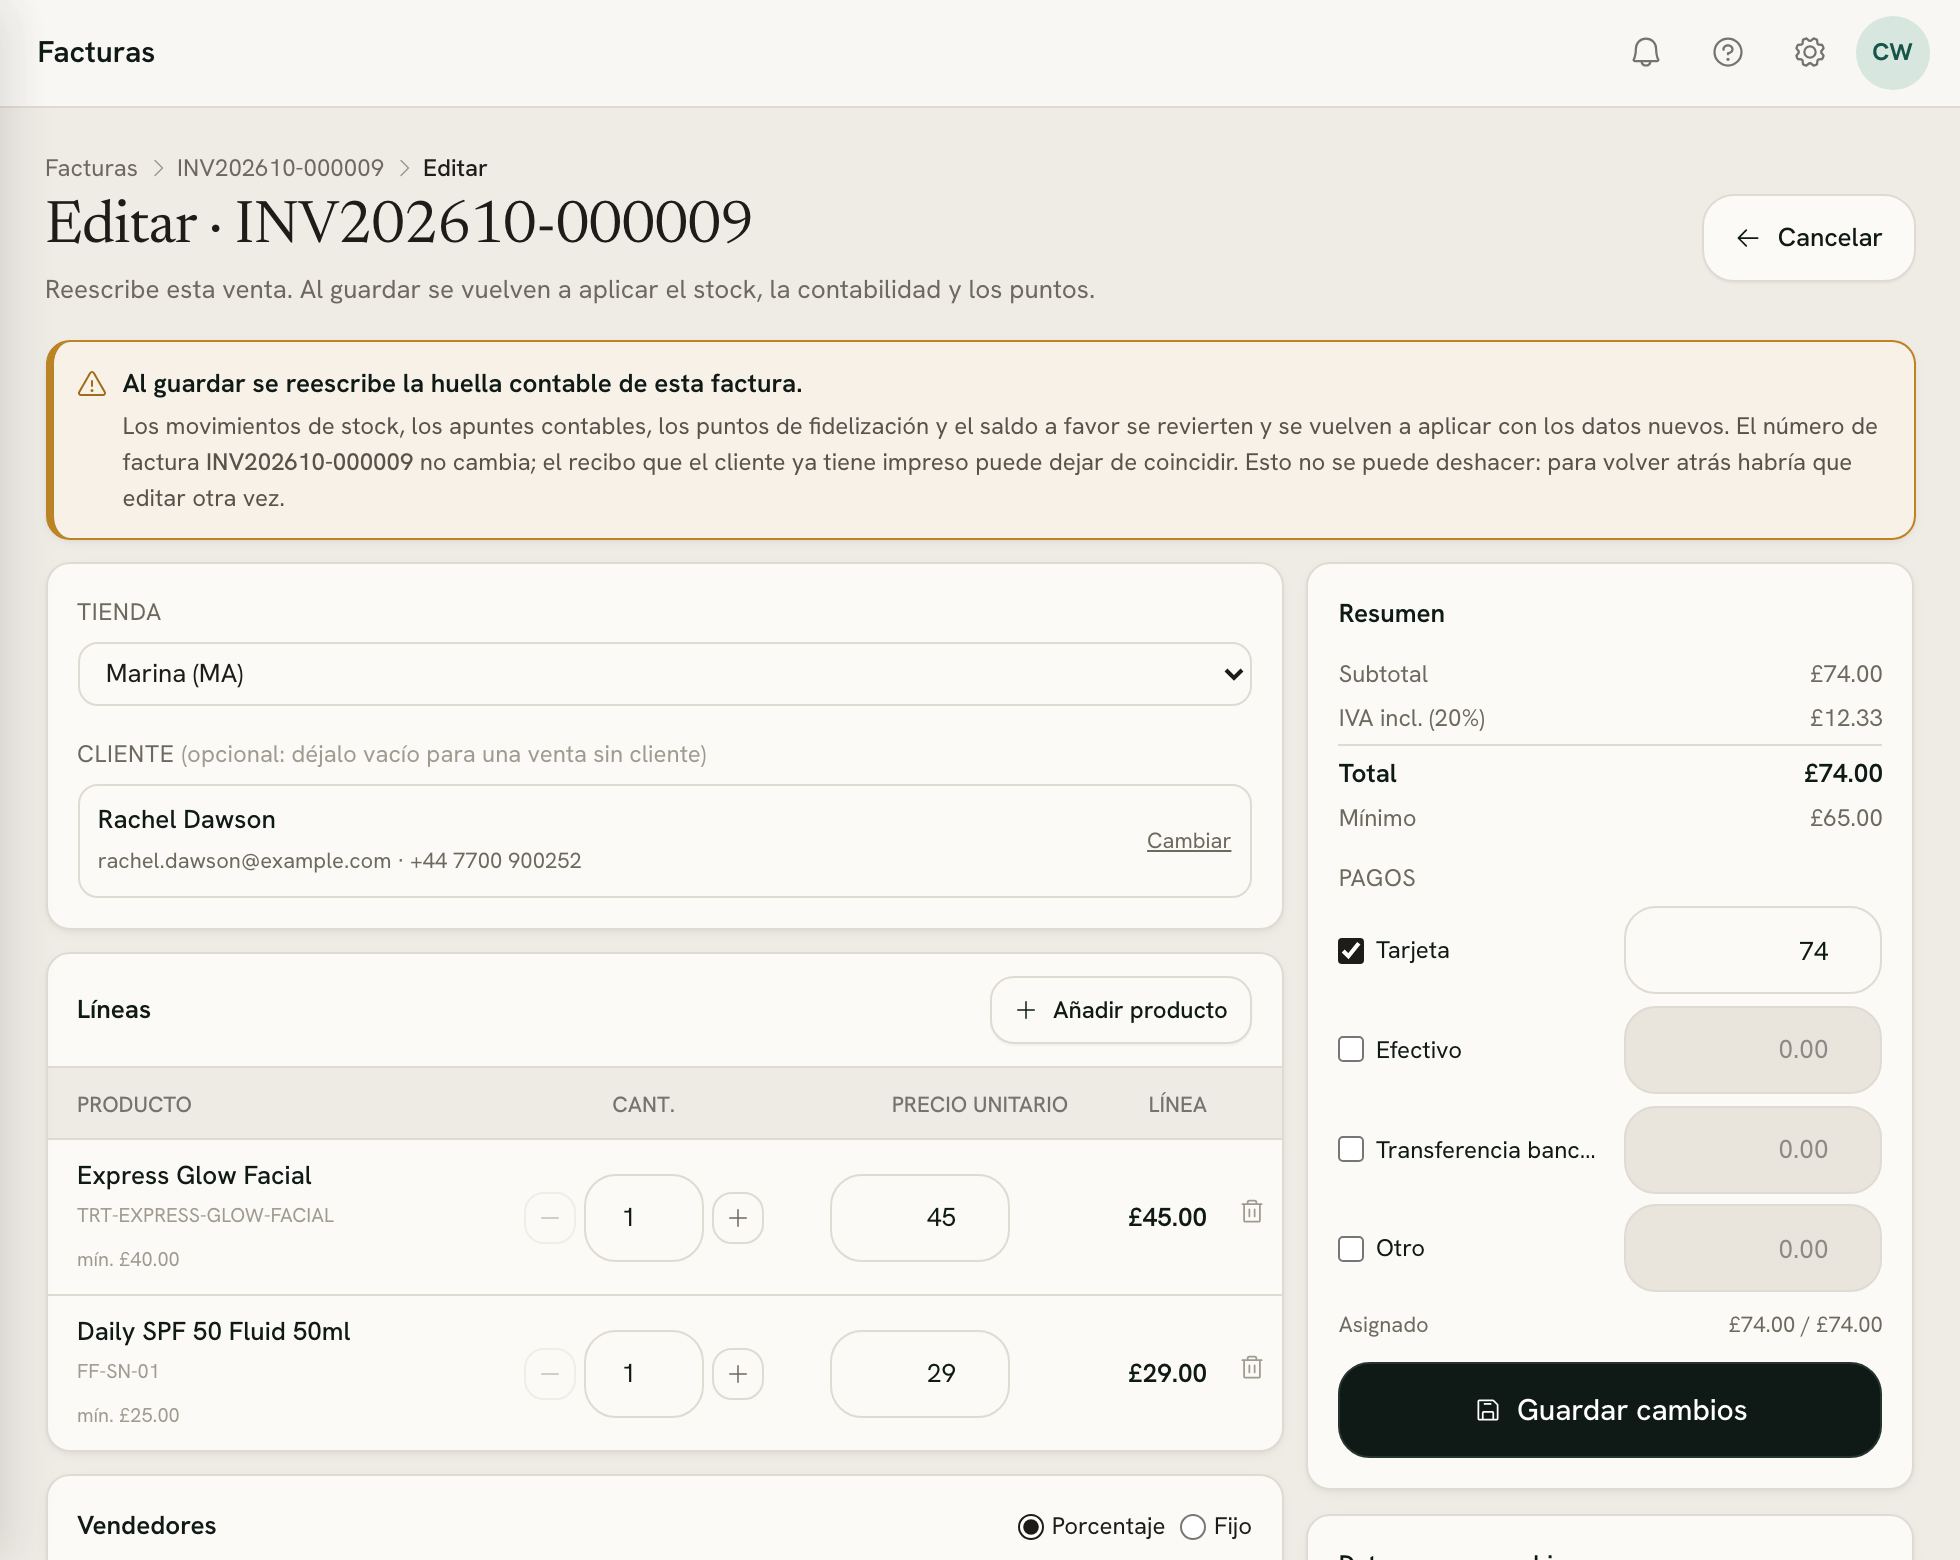This screenshot has height=1560, width=1960.
Task: Delete the Daily SPF 50 Fluid line
Action: pyautogui.click(x=1251, y=1368)
